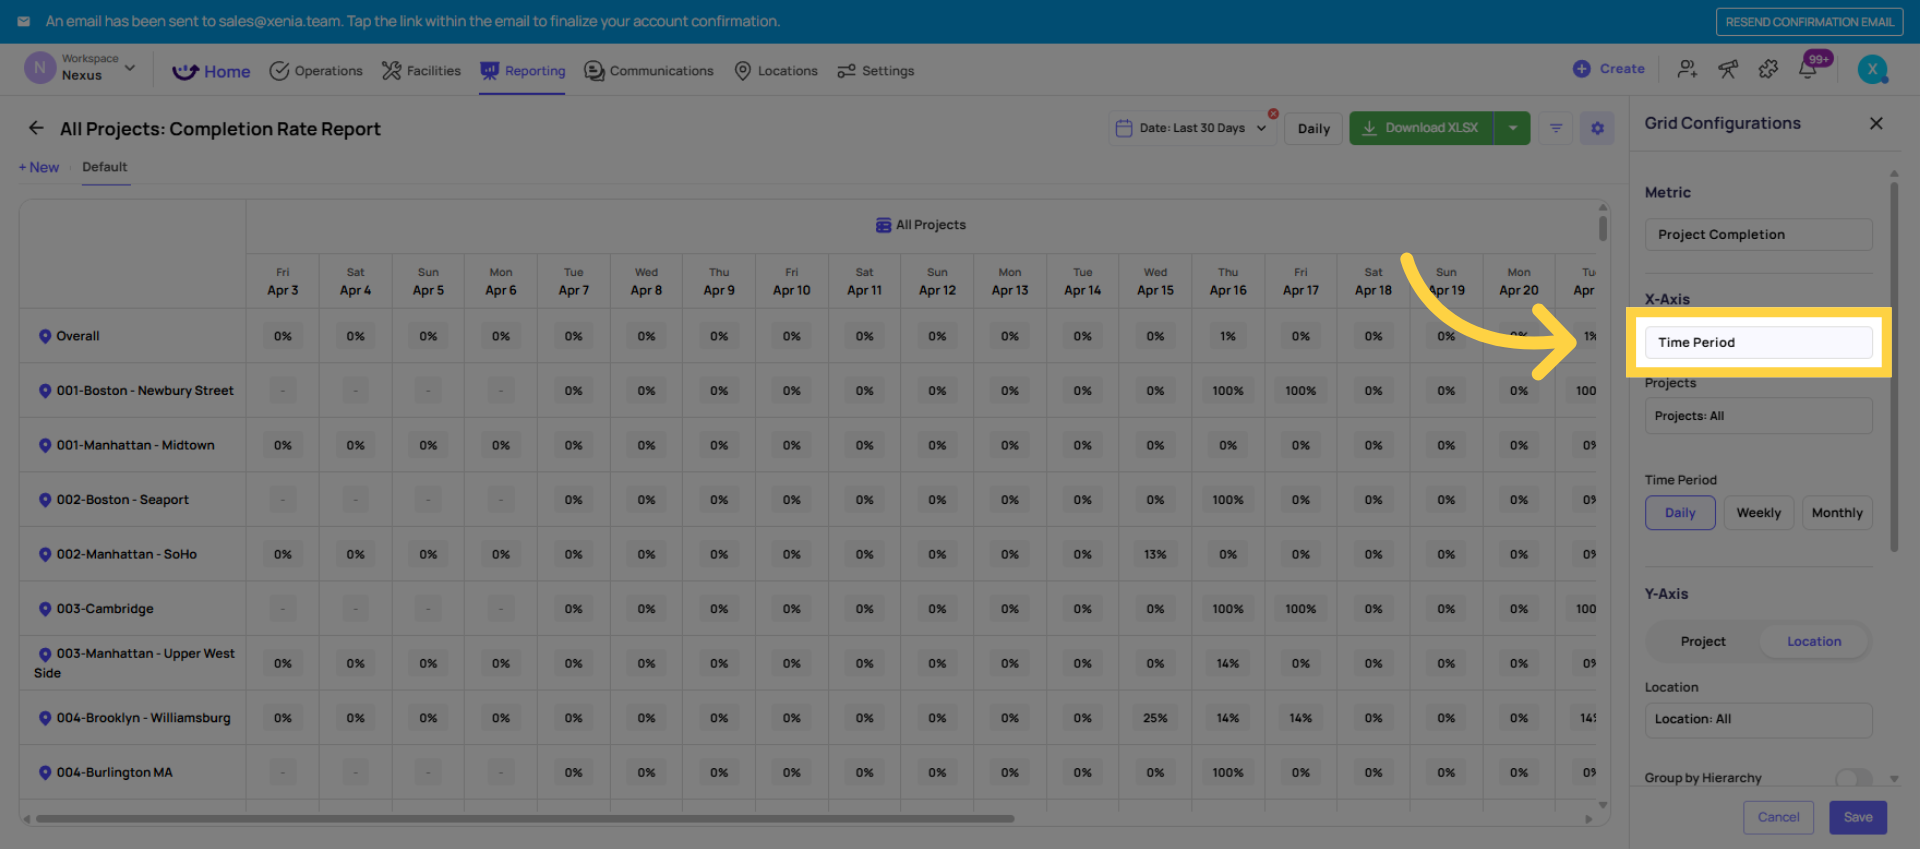Click the puzzle-piece integrations icon
This screenshot has height=849, width=1920.
(1768, 69)
